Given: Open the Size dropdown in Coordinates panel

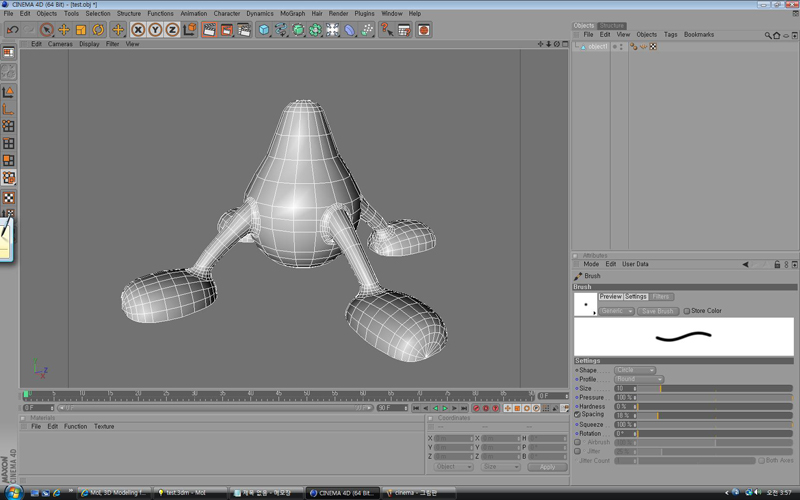Looking at the screenshot, I should [500, 467].
